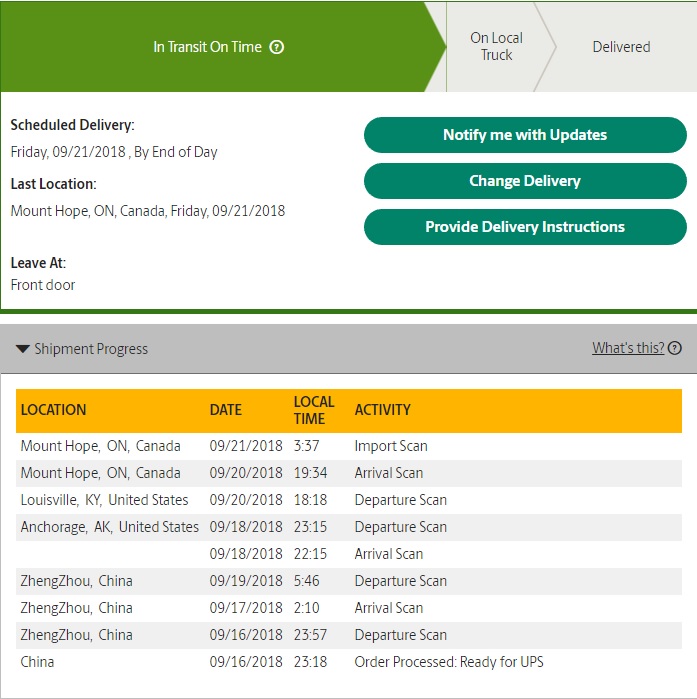This screenshot has width=697, height=699.
Task: Click the DATE column header
Action: click(226, 410)
